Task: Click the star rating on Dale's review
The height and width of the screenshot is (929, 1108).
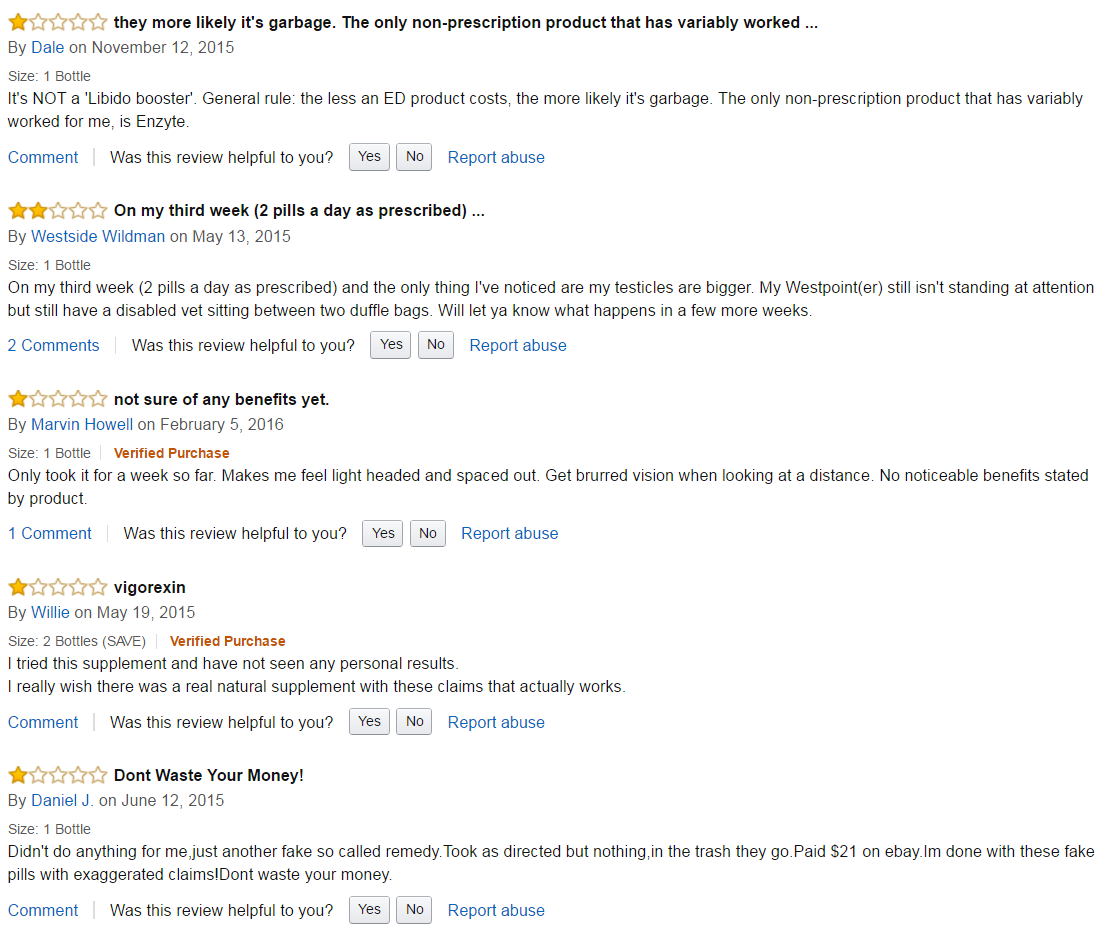Action: (x=57, y=21)
